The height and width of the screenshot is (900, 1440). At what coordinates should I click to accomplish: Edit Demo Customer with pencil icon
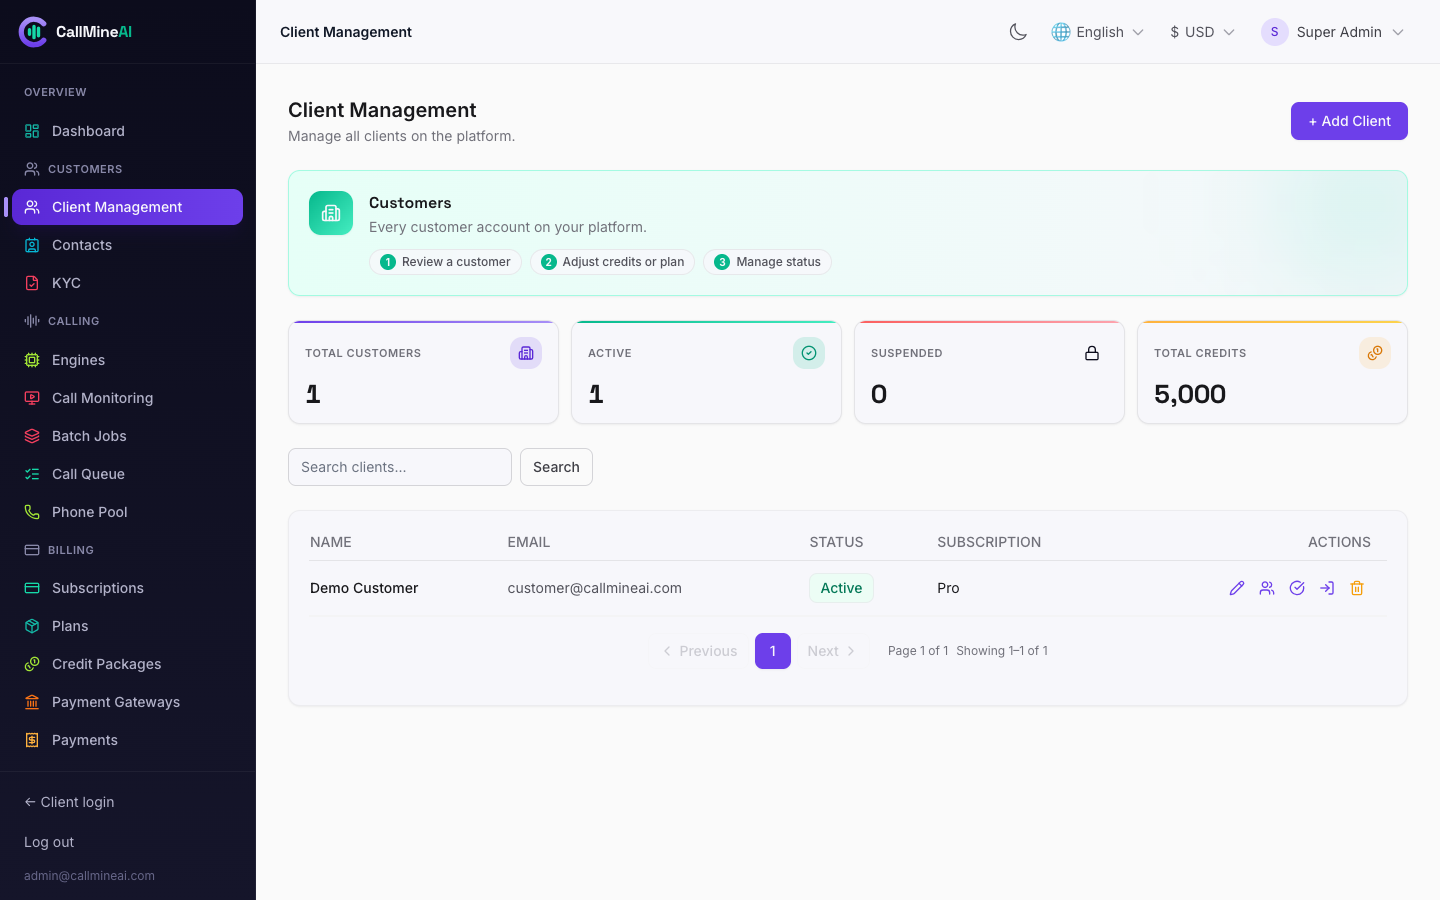point(1237,588)
